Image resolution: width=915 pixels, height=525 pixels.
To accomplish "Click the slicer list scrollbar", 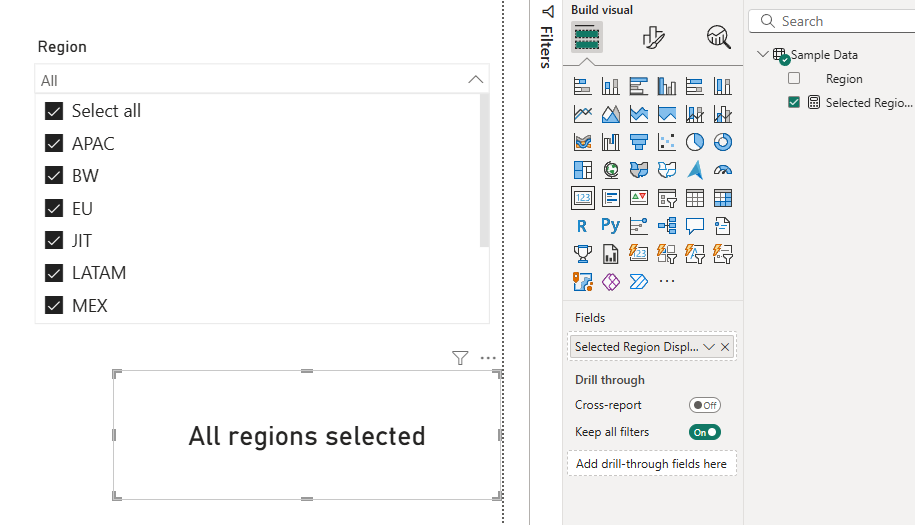I will pos(484,170).
